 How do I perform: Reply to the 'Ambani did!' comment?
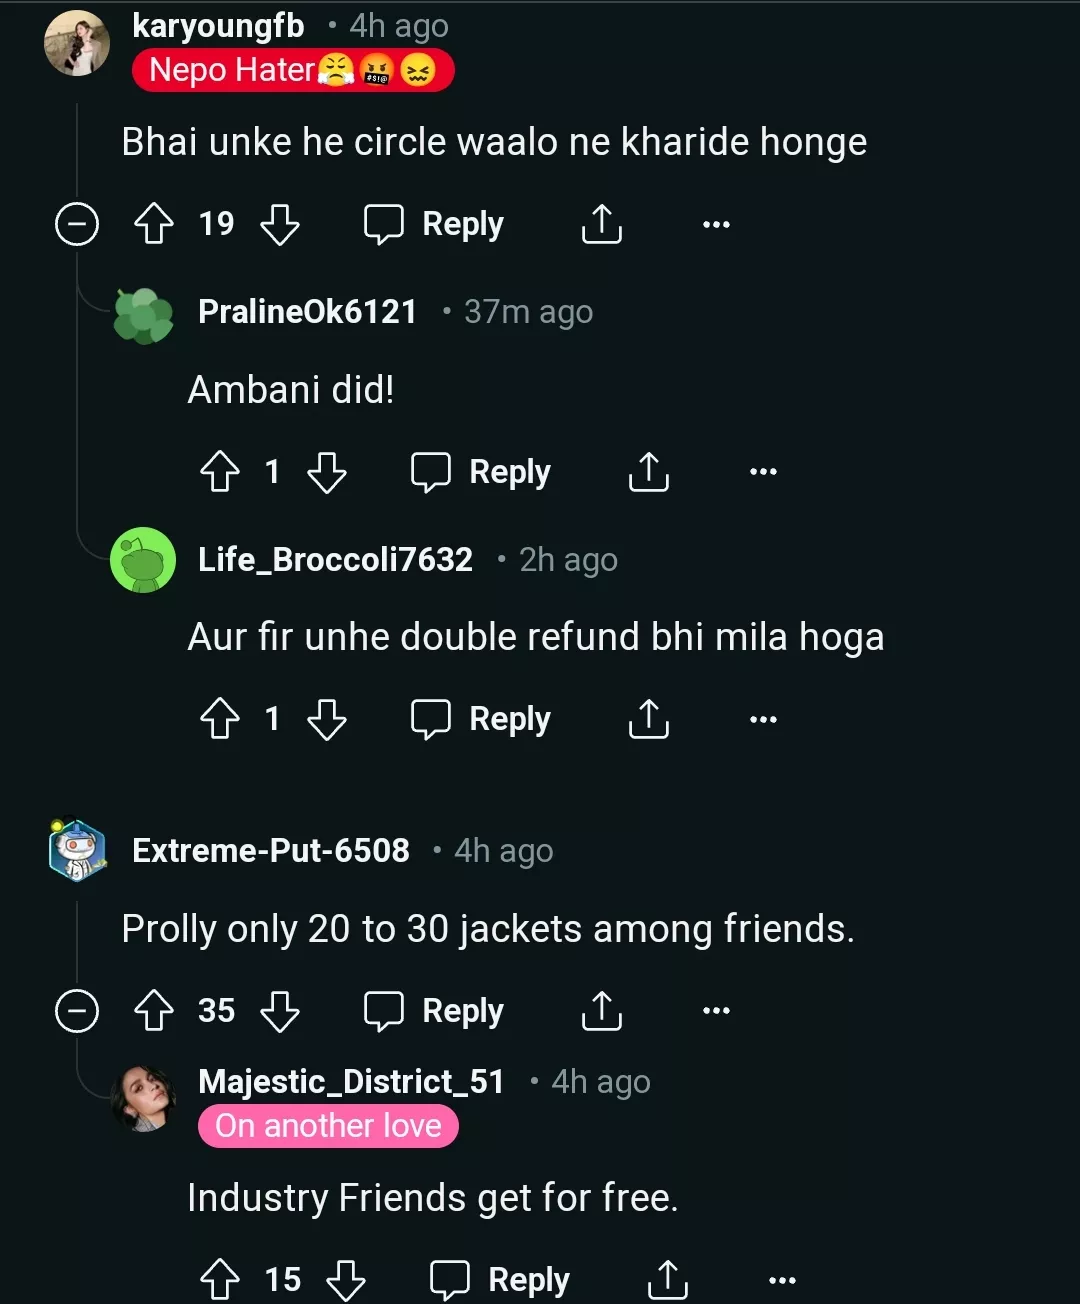[481, 472]
